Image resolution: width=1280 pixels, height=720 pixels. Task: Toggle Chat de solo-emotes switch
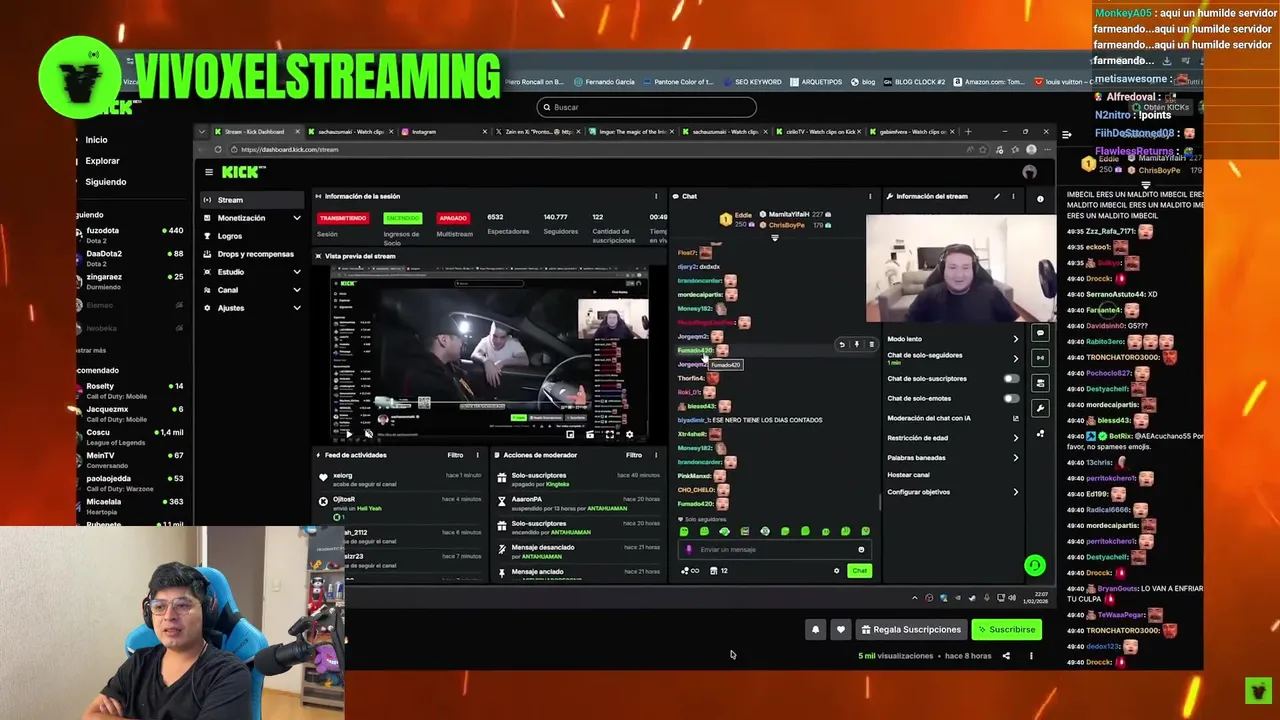(x=1012, y=398)
